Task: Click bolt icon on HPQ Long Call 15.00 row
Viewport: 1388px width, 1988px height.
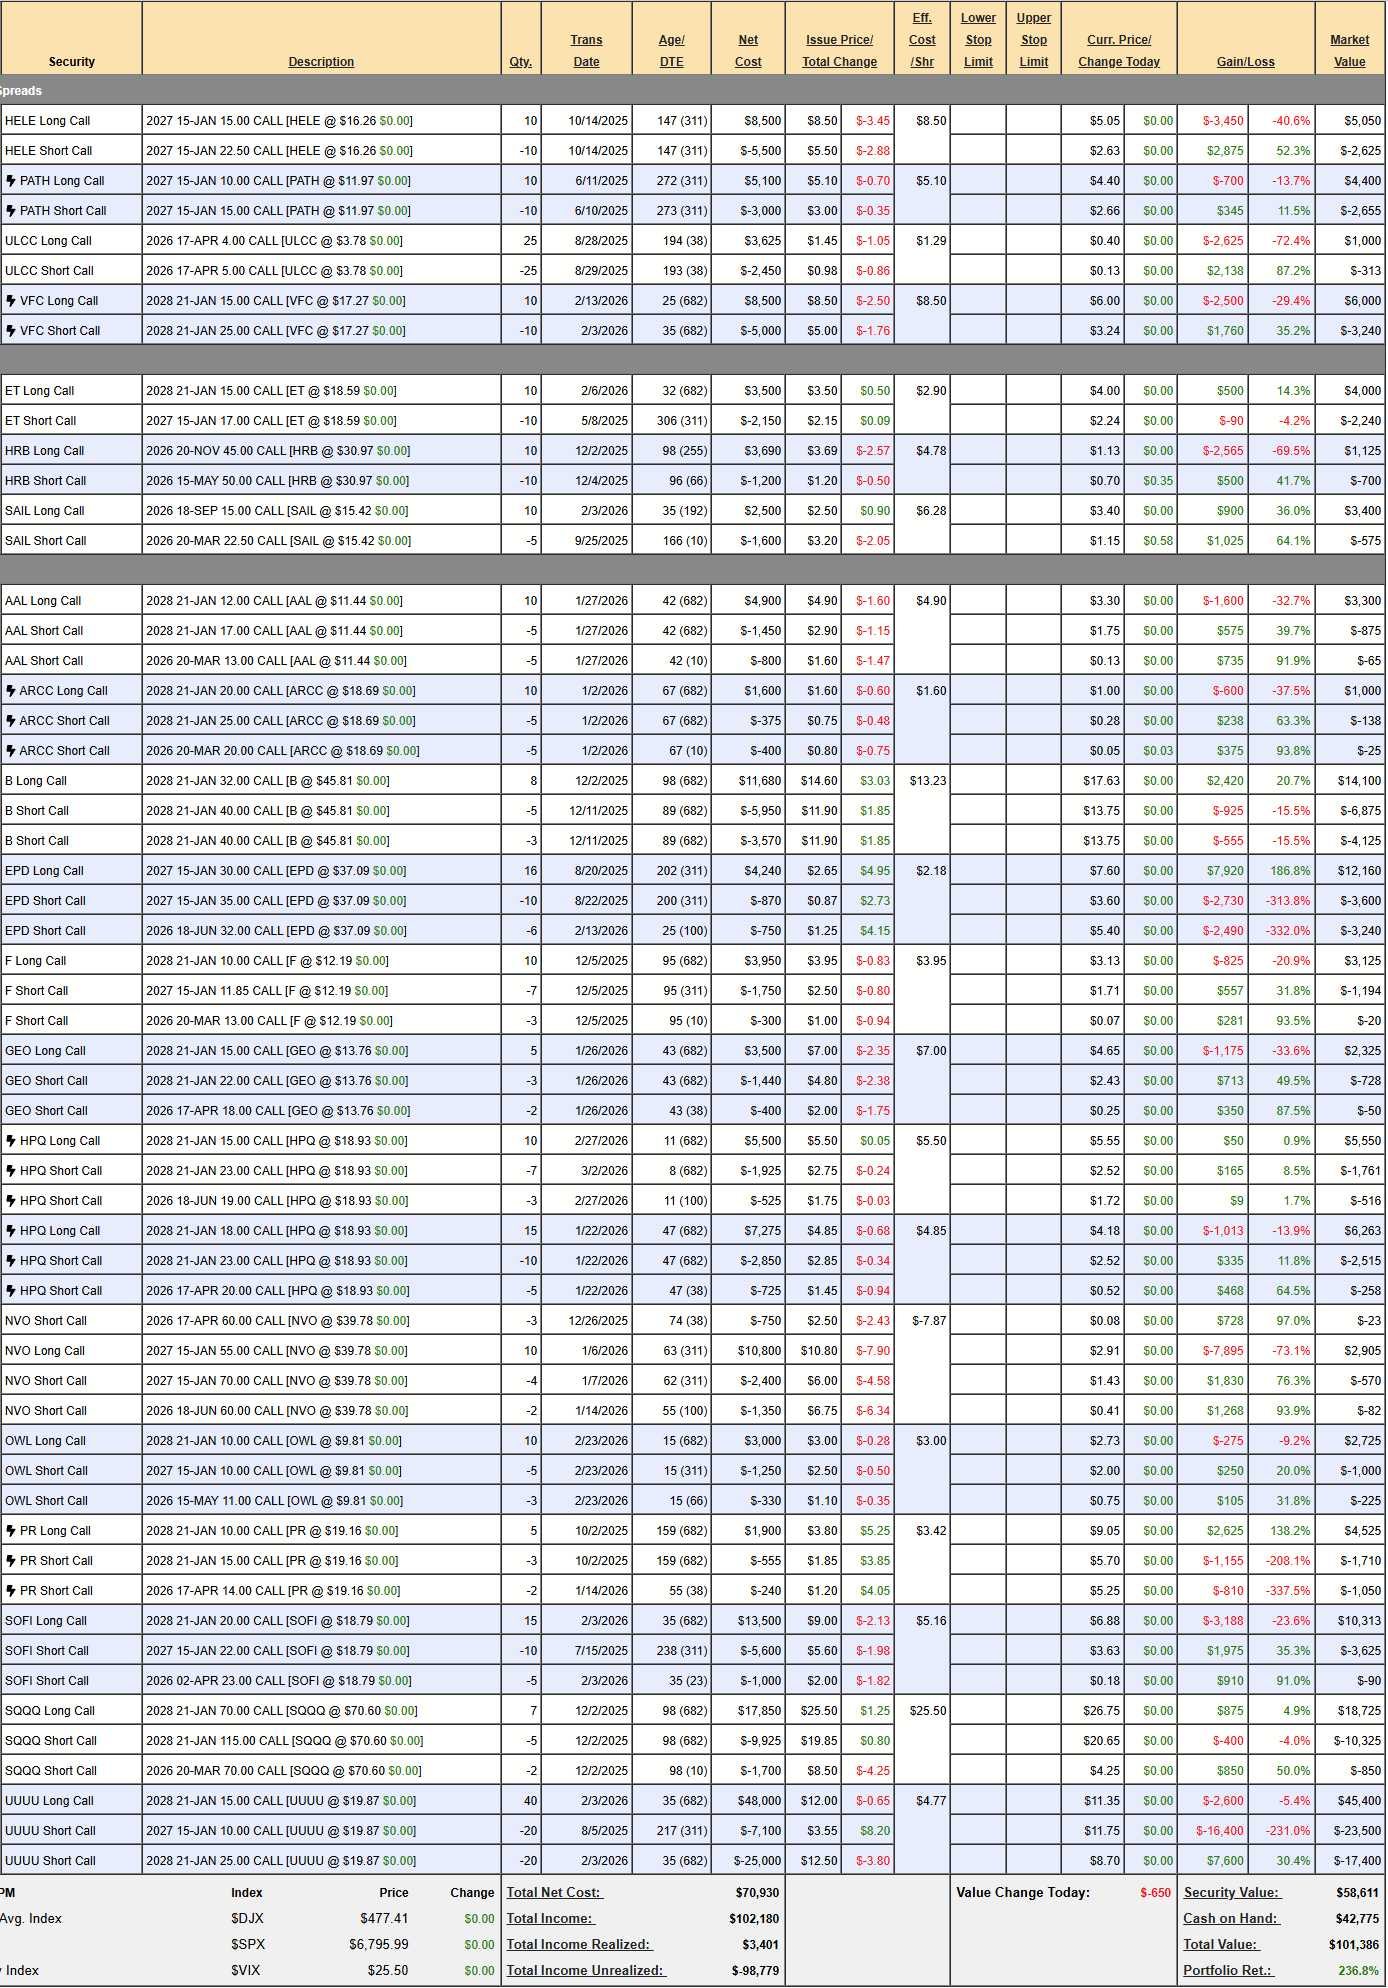Action: pos(11,1141)
